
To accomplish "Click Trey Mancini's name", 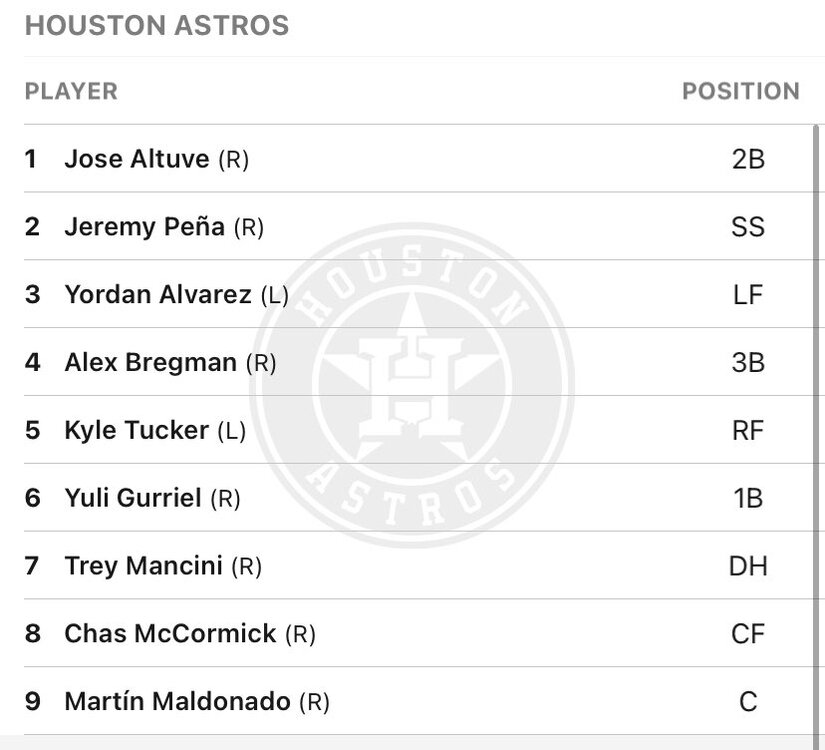I will 143,566.
